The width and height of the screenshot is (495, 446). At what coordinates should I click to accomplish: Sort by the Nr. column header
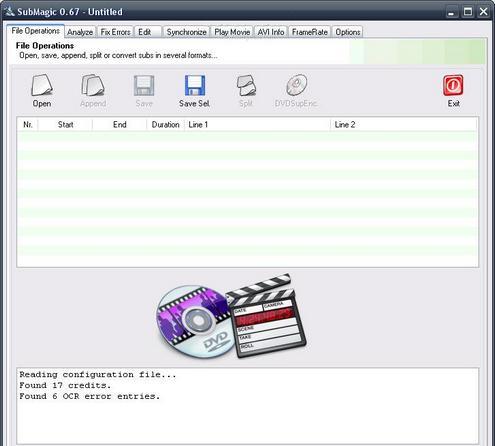click(x=28, y=125)
